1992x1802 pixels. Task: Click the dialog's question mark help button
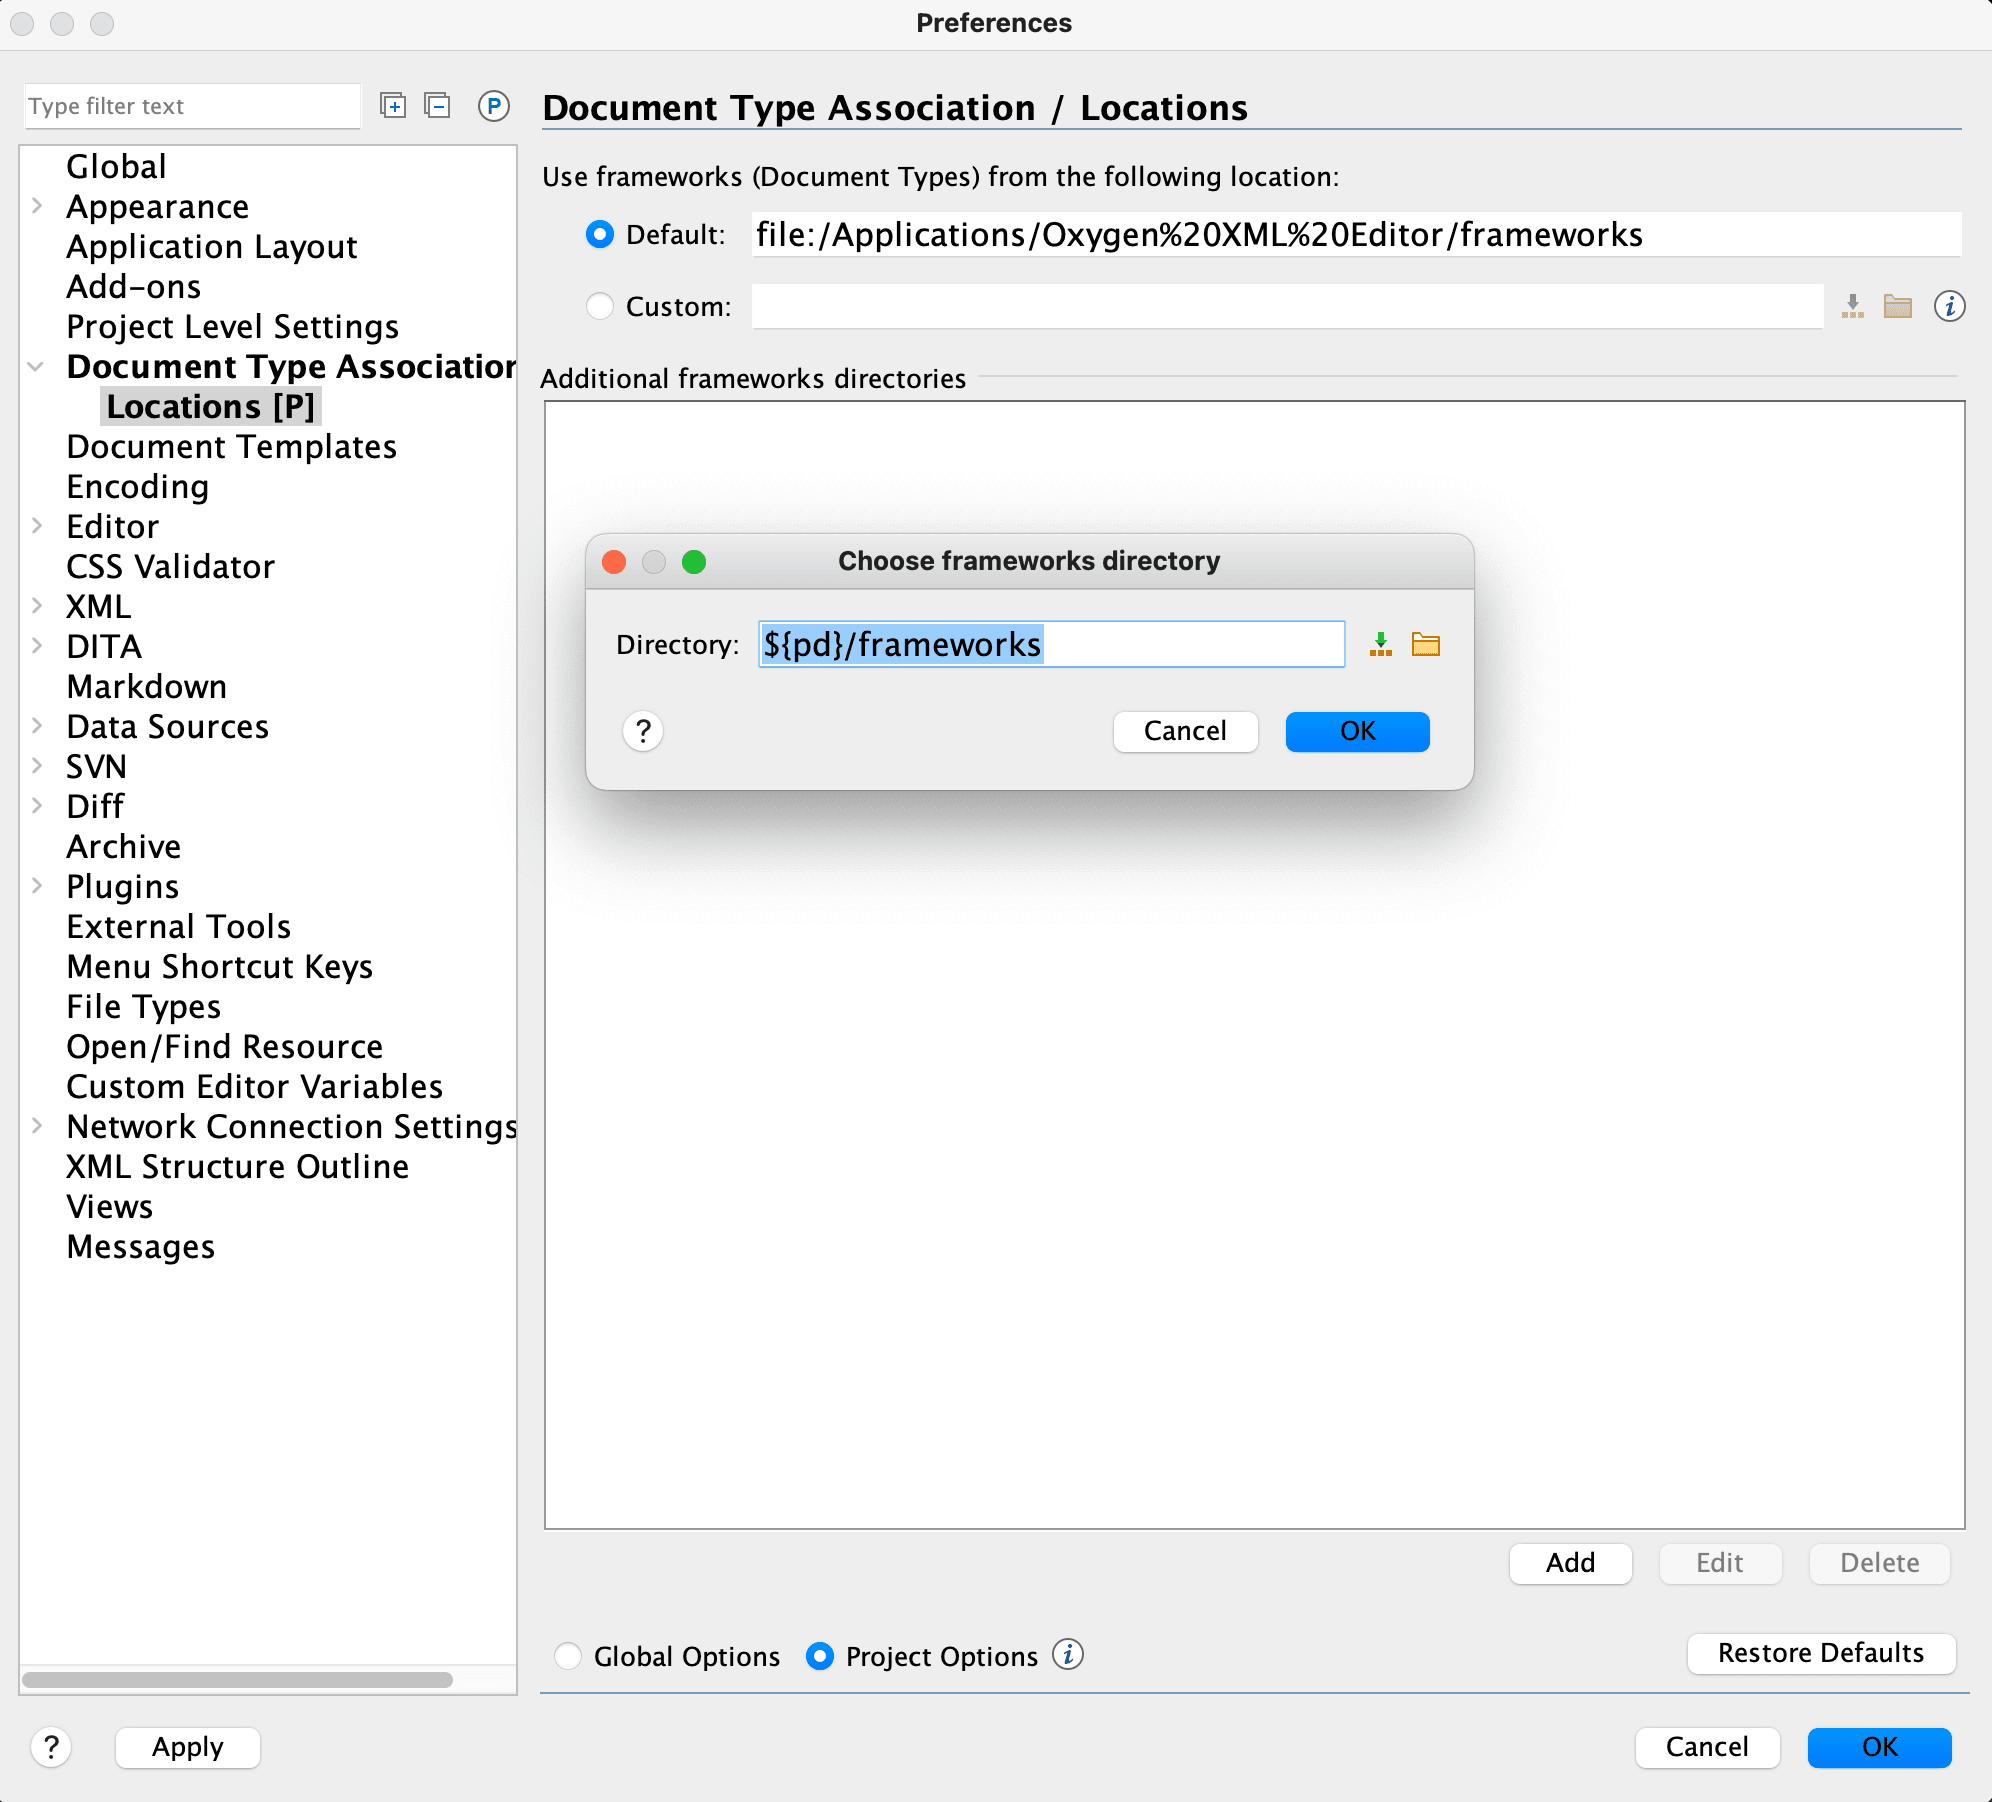point(643,731)
